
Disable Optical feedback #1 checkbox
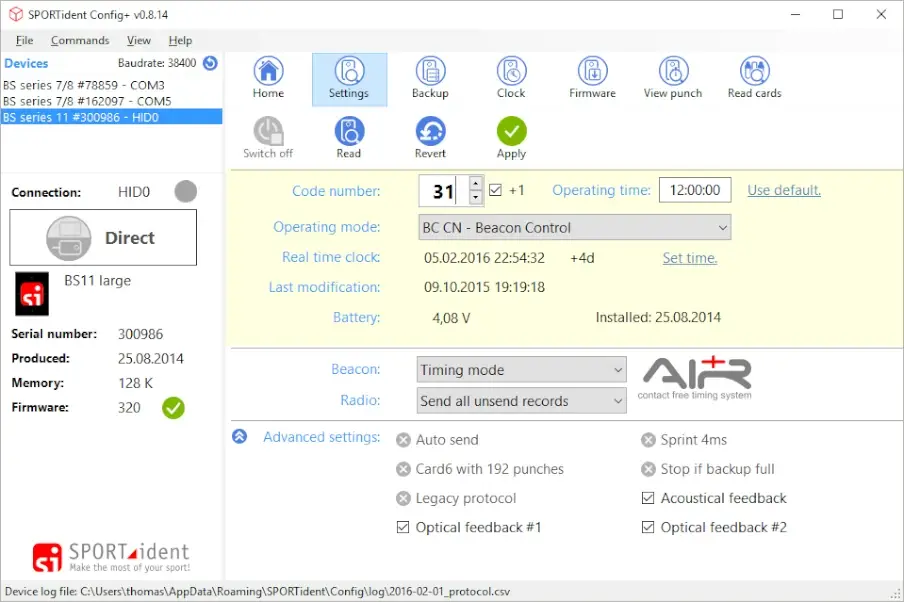click(x=403, y=527)
